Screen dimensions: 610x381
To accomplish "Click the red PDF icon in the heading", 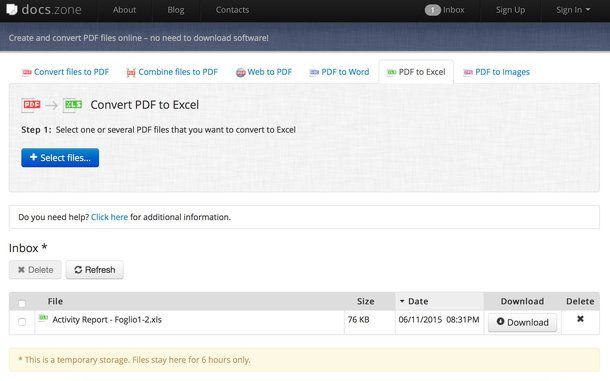I will click(31, 105).
